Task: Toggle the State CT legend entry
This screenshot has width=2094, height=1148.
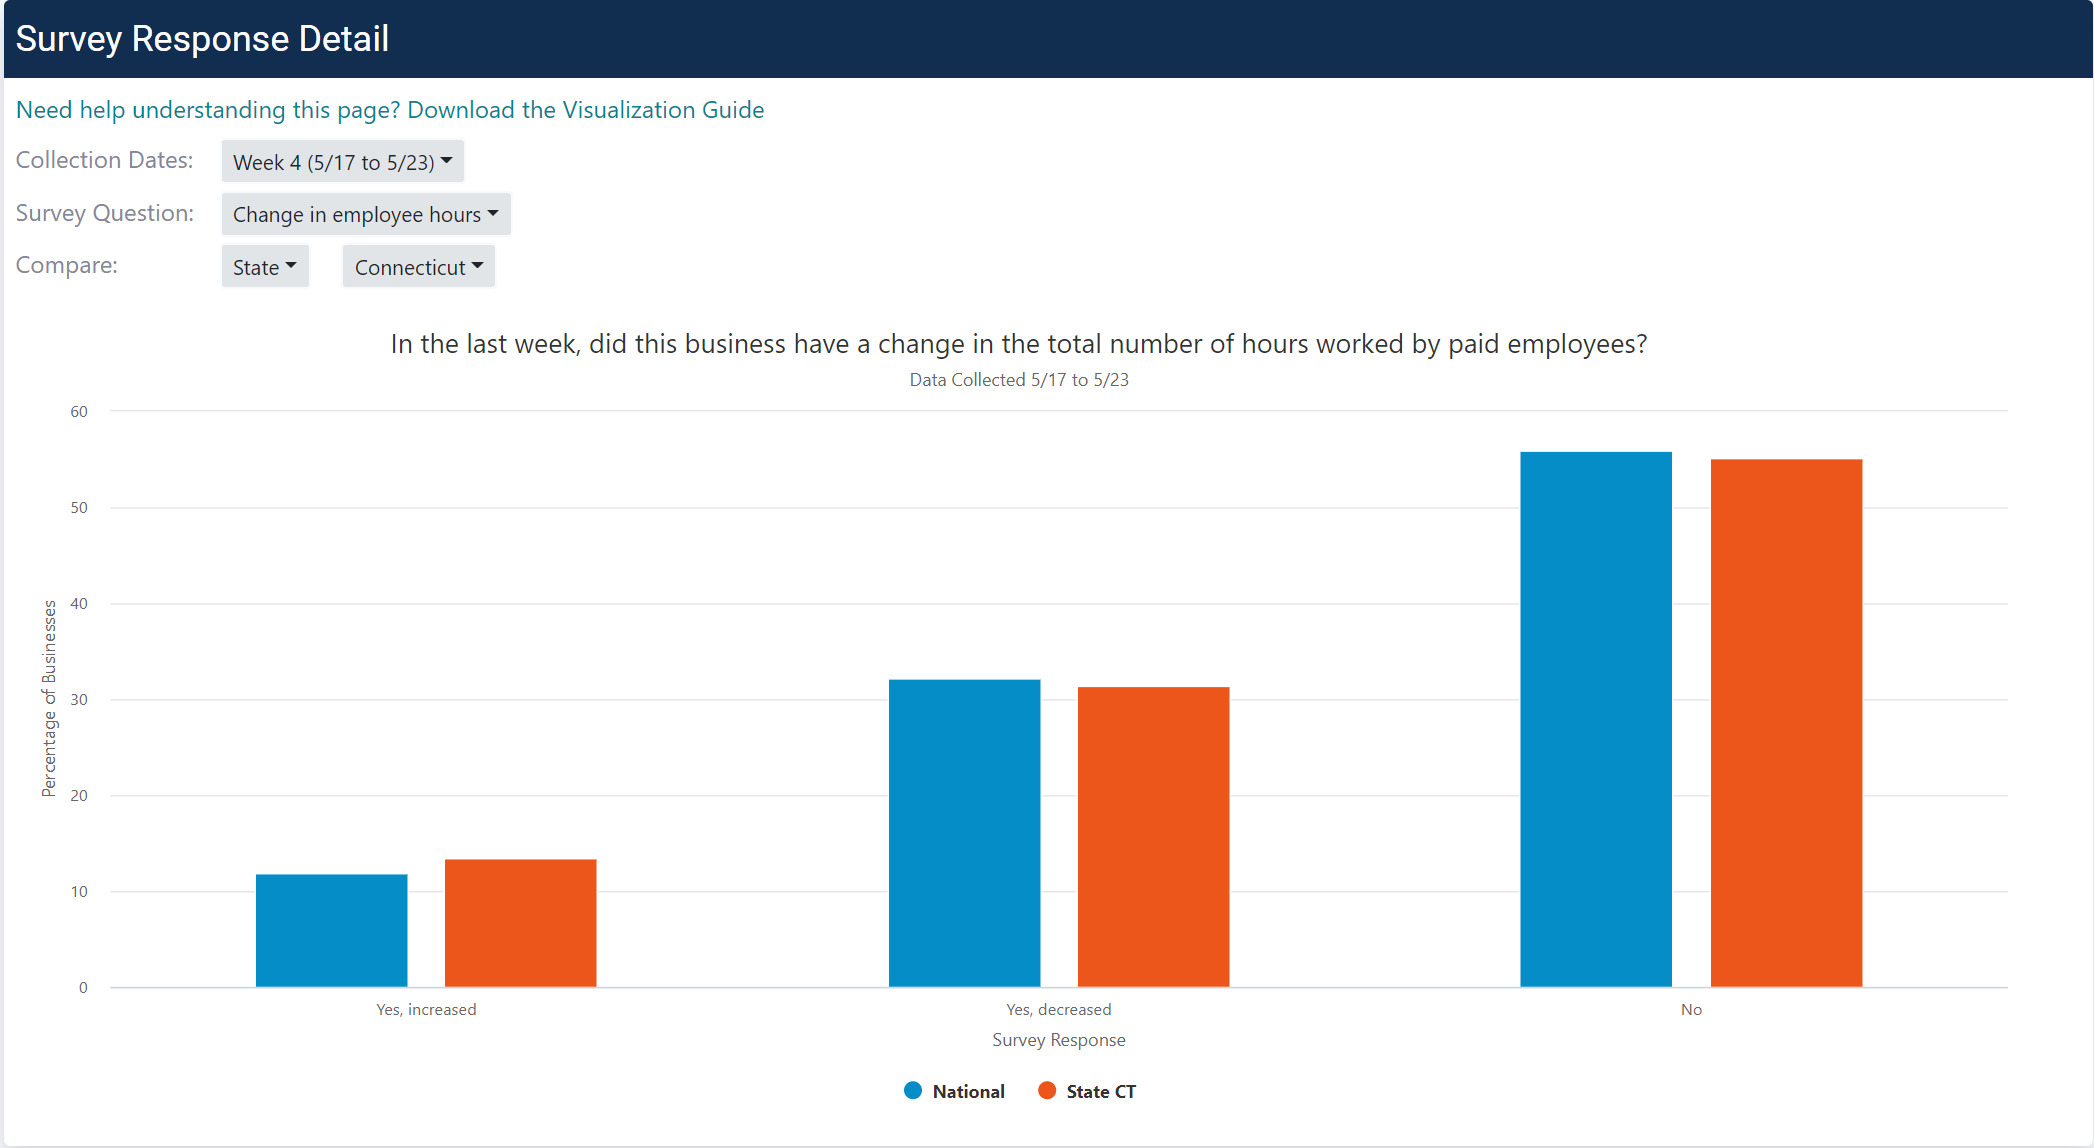Action: (x=1100, y=1091)
